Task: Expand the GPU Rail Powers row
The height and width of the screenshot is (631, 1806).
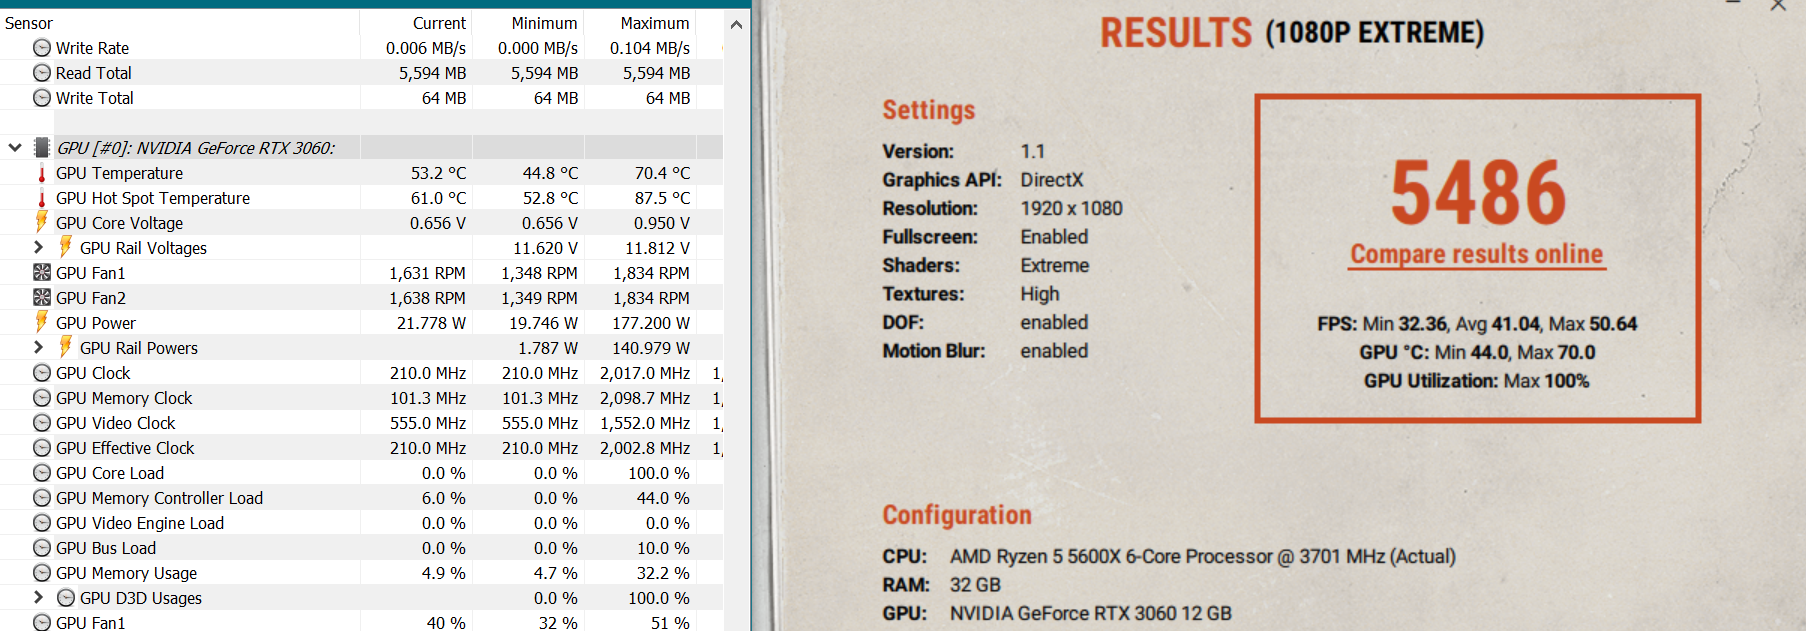Action: (39, 347)
